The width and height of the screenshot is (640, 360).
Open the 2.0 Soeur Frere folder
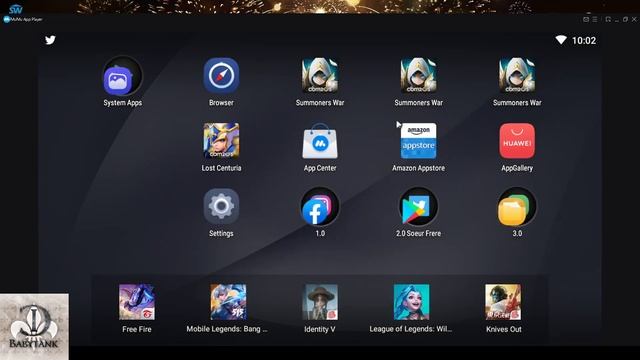[x=418, y=207]
